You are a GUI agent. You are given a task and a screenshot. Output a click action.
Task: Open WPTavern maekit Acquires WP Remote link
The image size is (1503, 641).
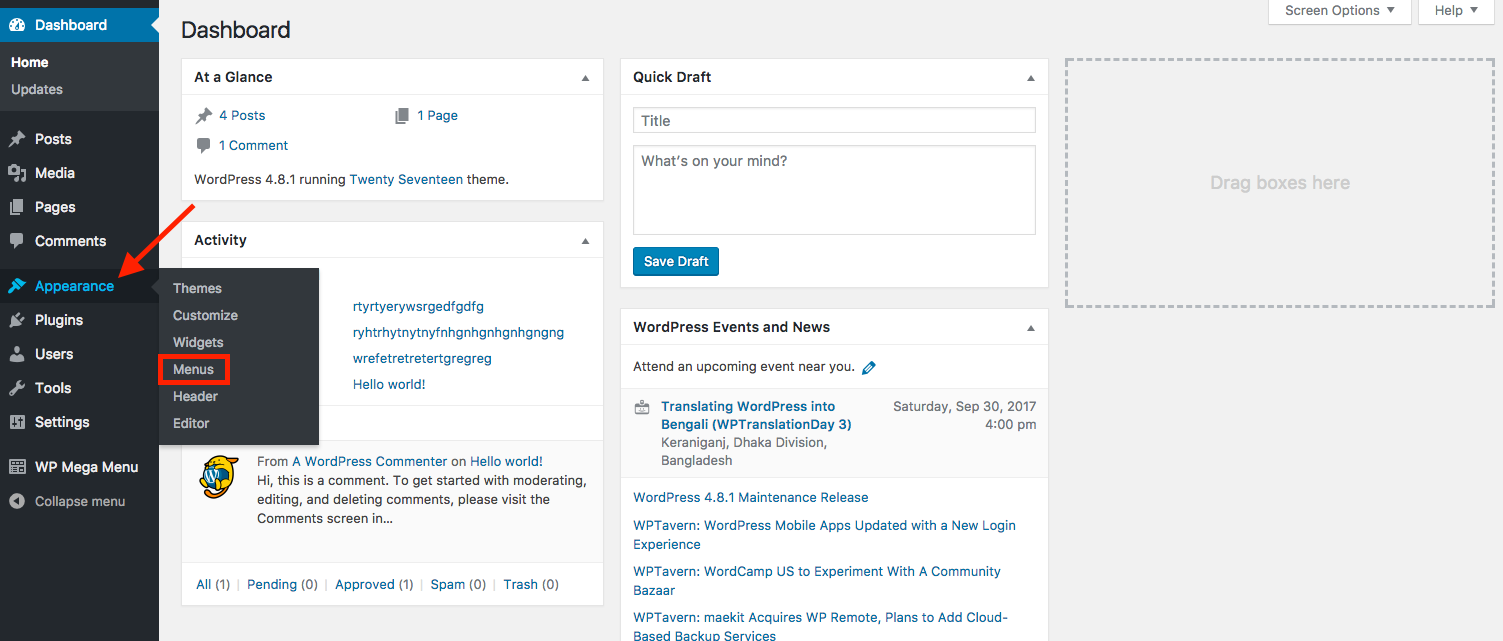pos(820,626)
